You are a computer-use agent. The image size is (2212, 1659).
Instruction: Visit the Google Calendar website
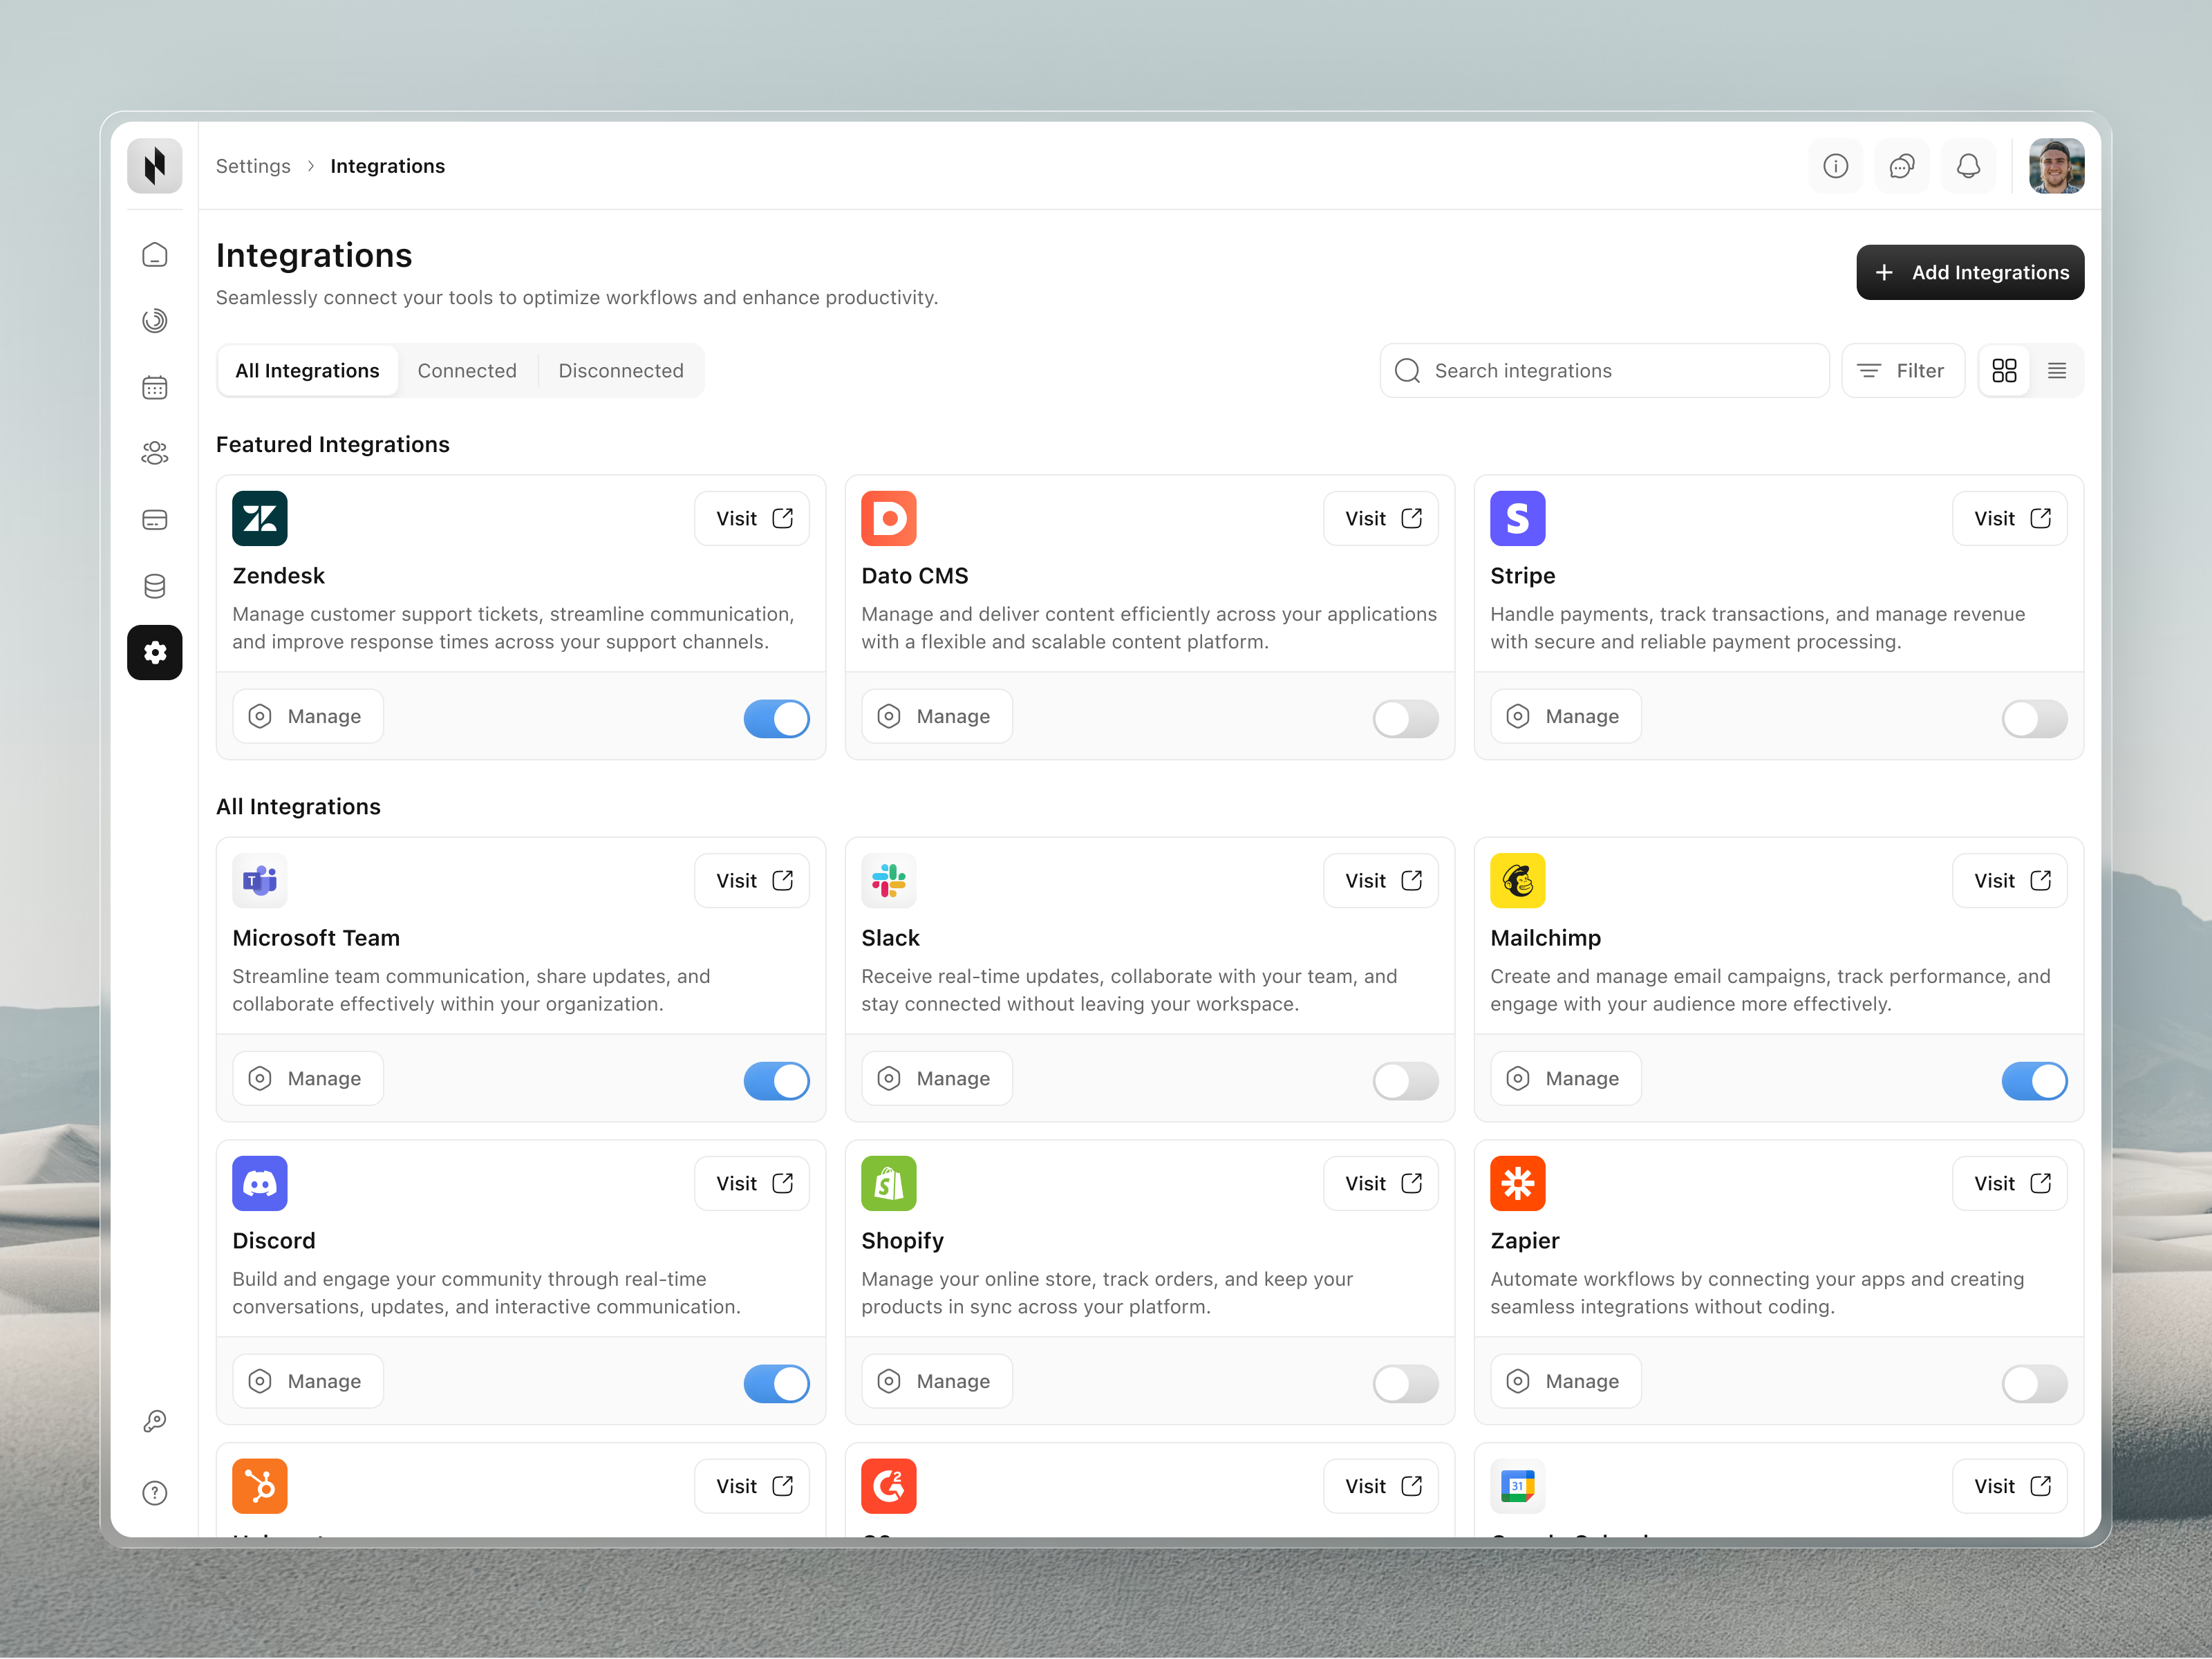click(x=2010, y=1486)
